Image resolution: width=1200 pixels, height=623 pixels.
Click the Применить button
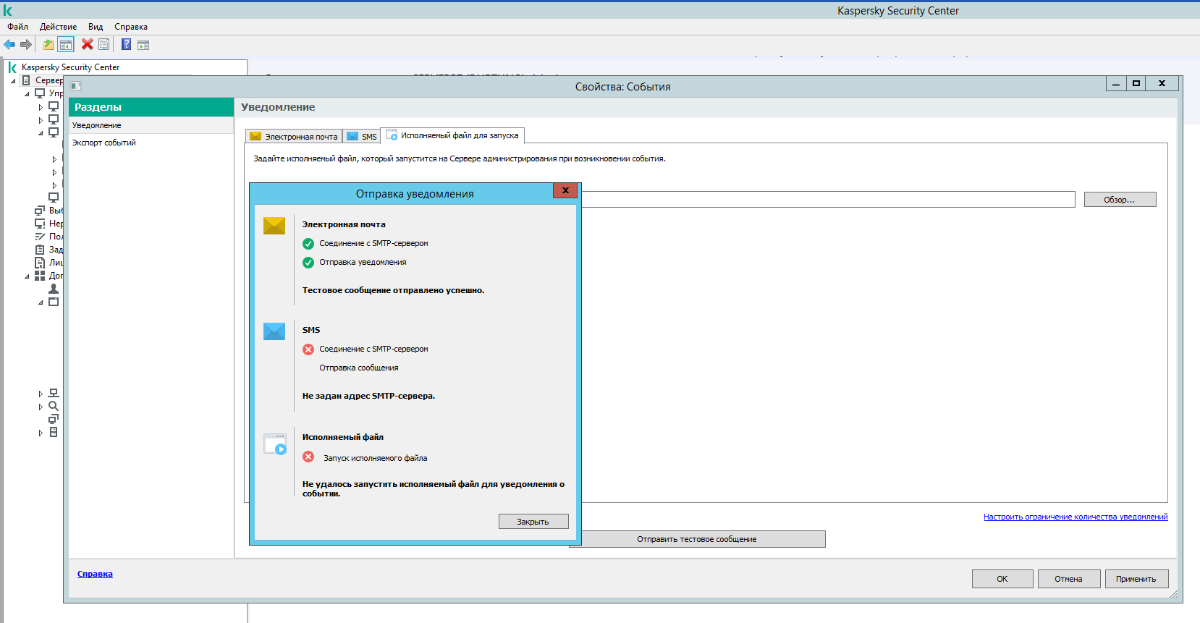[1136, 578]
